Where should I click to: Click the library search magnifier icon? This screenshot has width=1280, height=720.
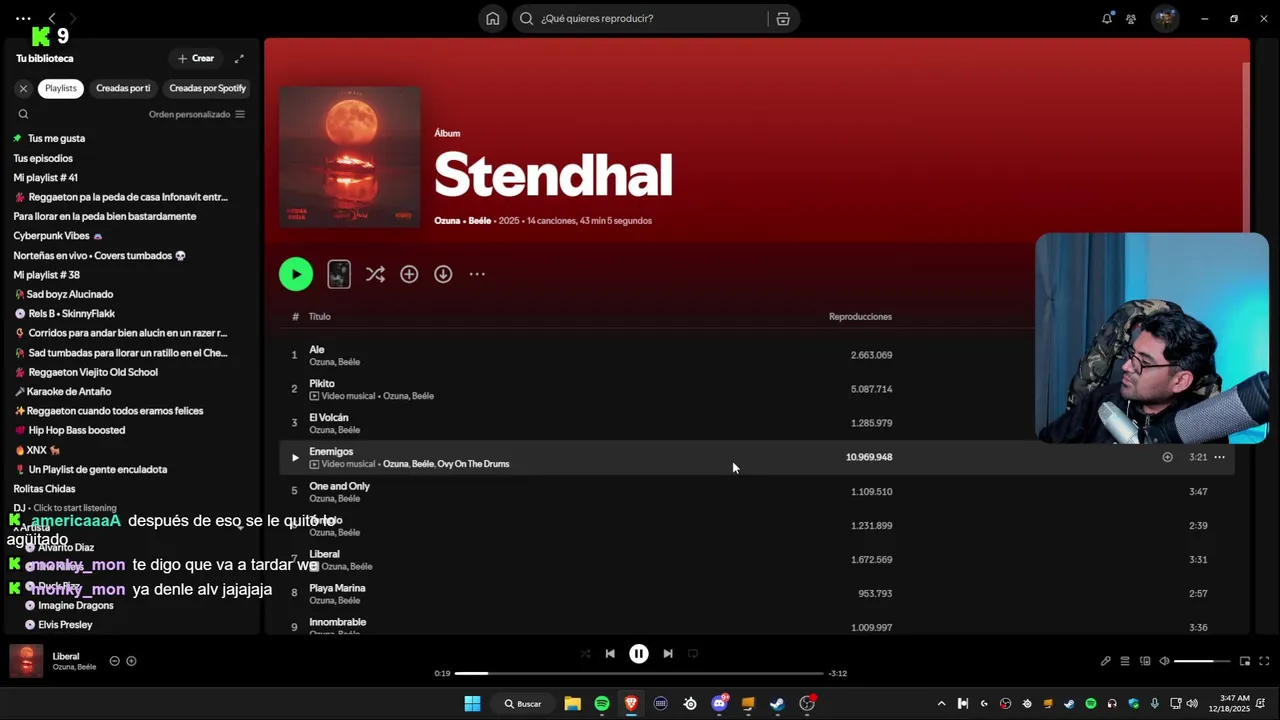23,114
